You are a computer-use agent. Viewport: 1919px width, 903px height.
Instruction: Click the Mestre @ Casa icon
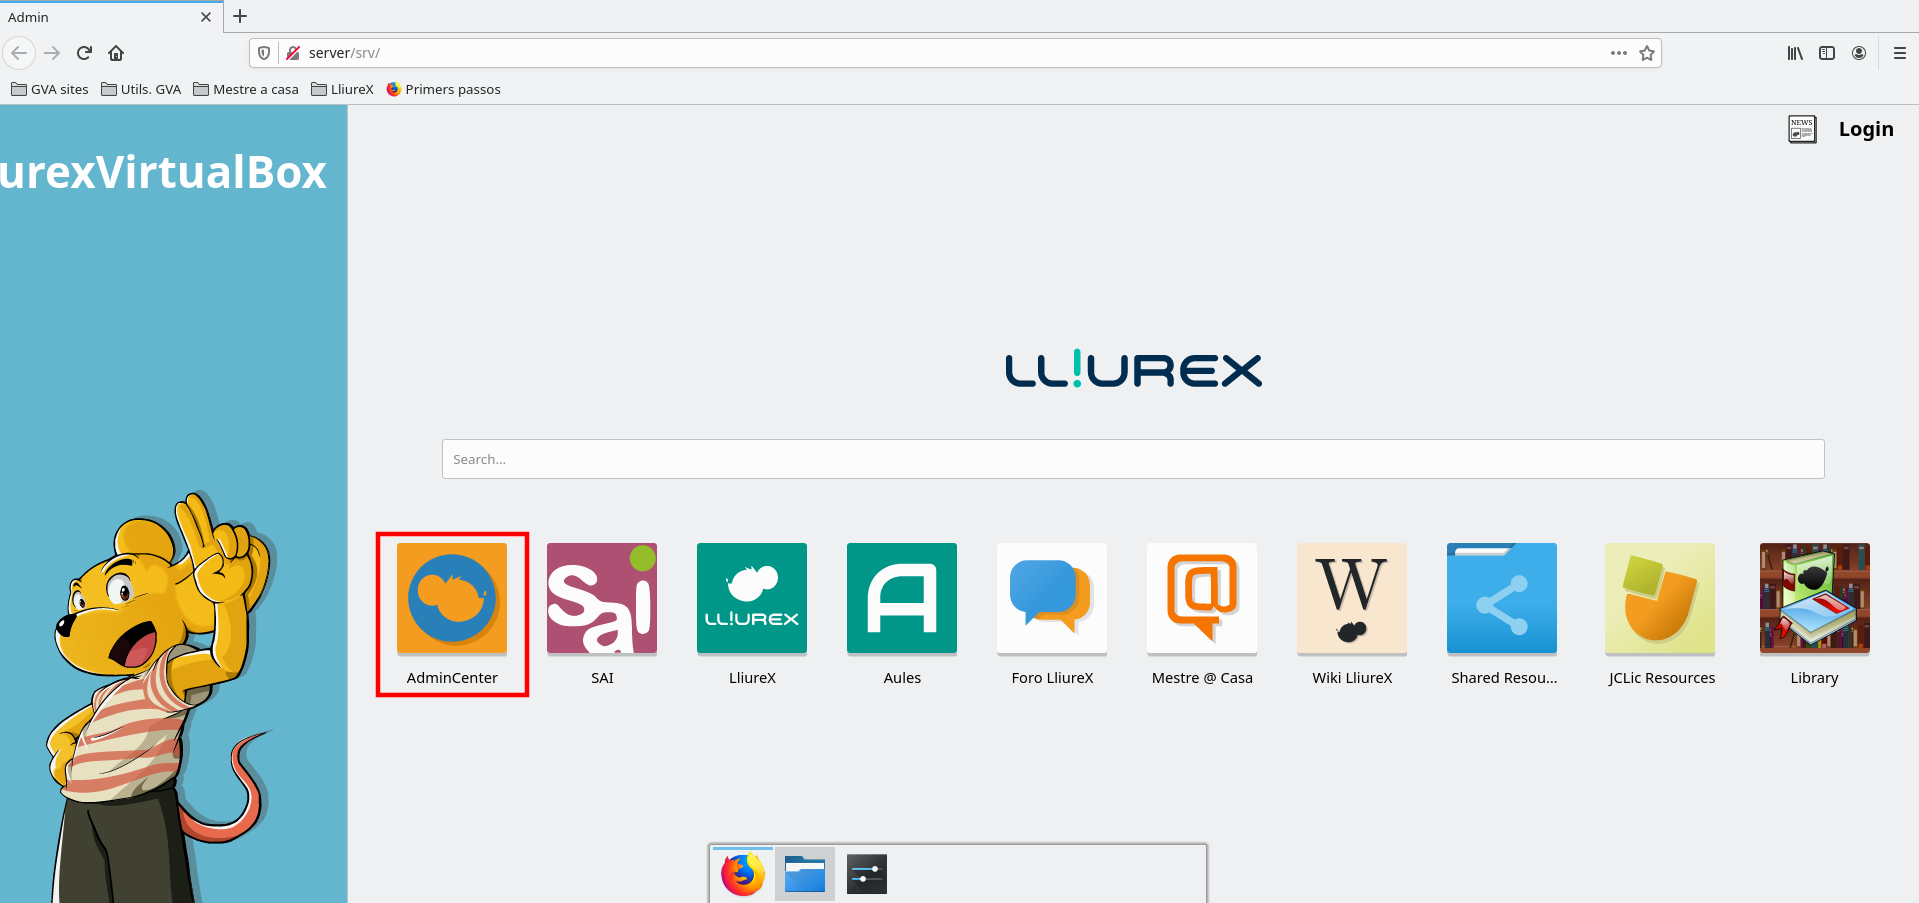[x=1202, y=598]
